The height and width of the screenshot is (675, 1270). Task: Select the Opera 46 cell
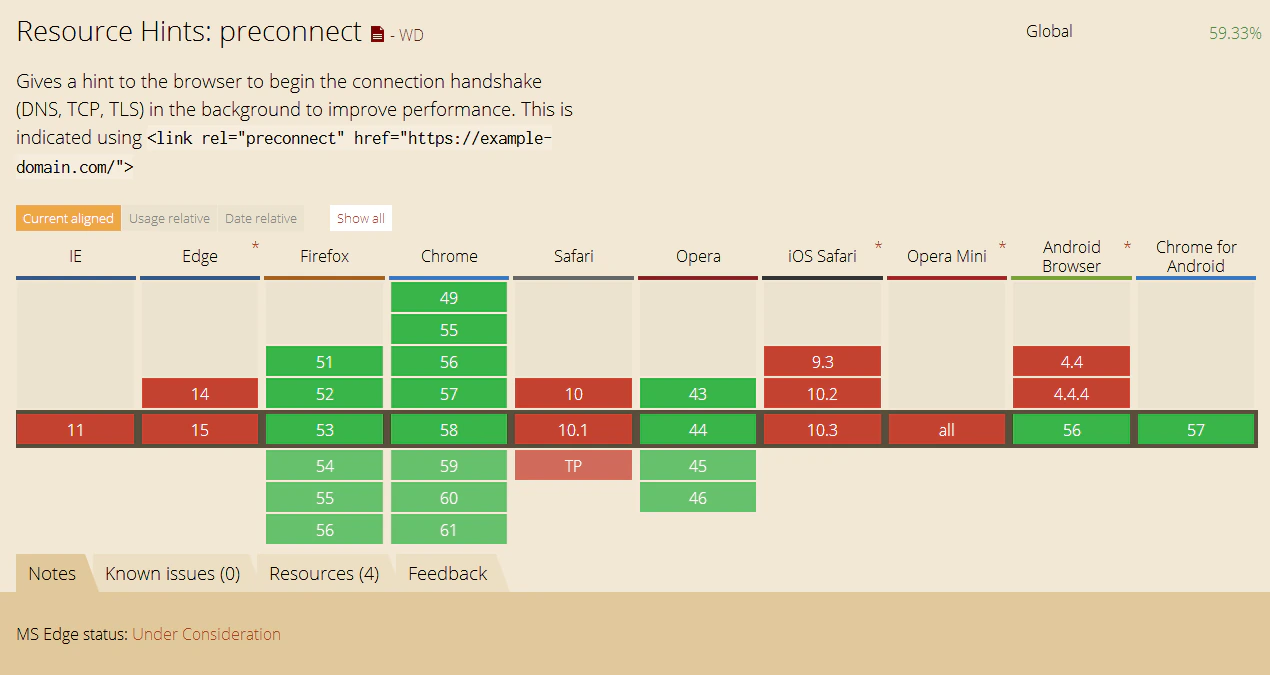pyautogui.click(x=698, y=498)
